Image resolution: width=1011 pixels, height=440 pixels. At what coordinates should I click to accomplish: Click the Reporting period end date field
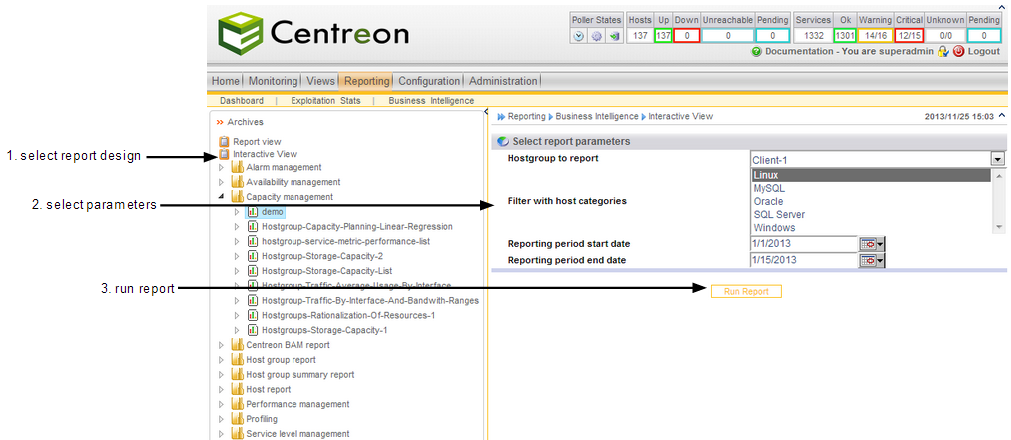click(x=803, y=261)
